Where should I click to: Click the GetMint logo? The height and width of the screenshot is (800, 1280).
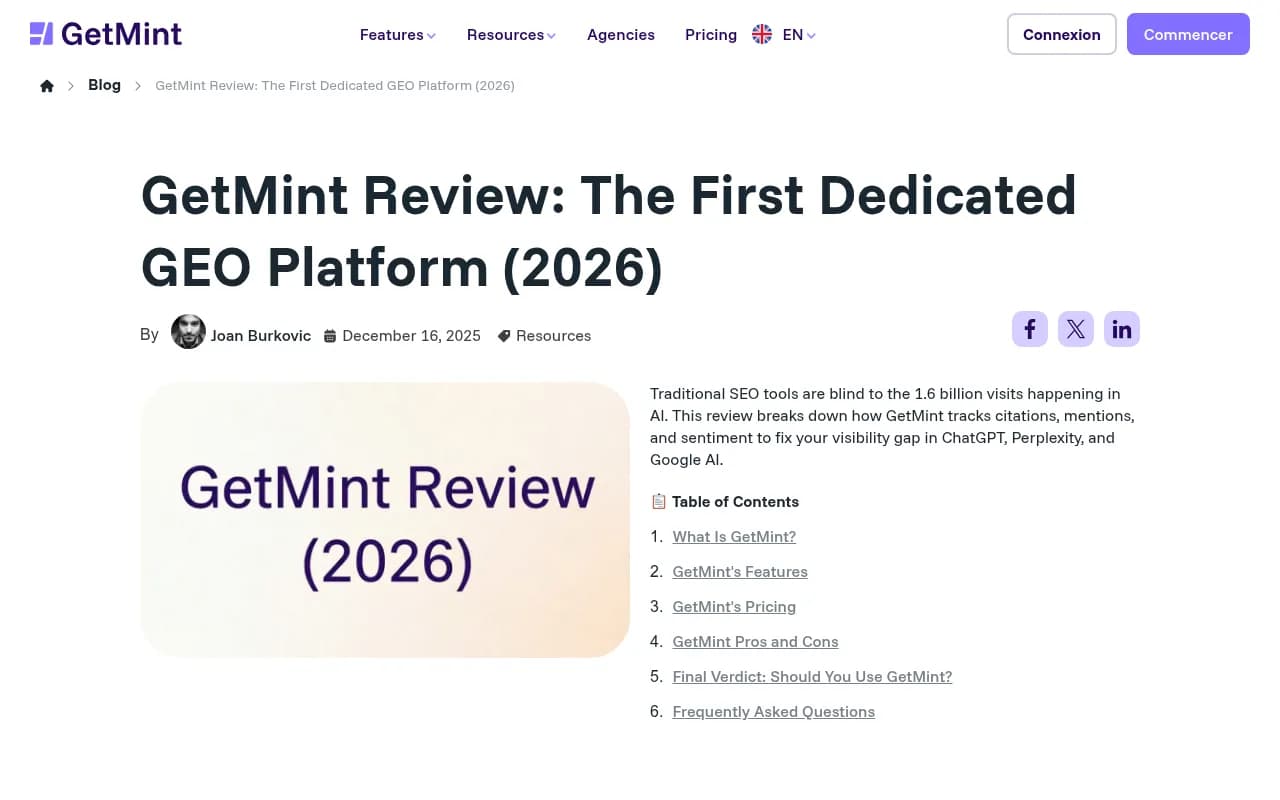(106, 34)
